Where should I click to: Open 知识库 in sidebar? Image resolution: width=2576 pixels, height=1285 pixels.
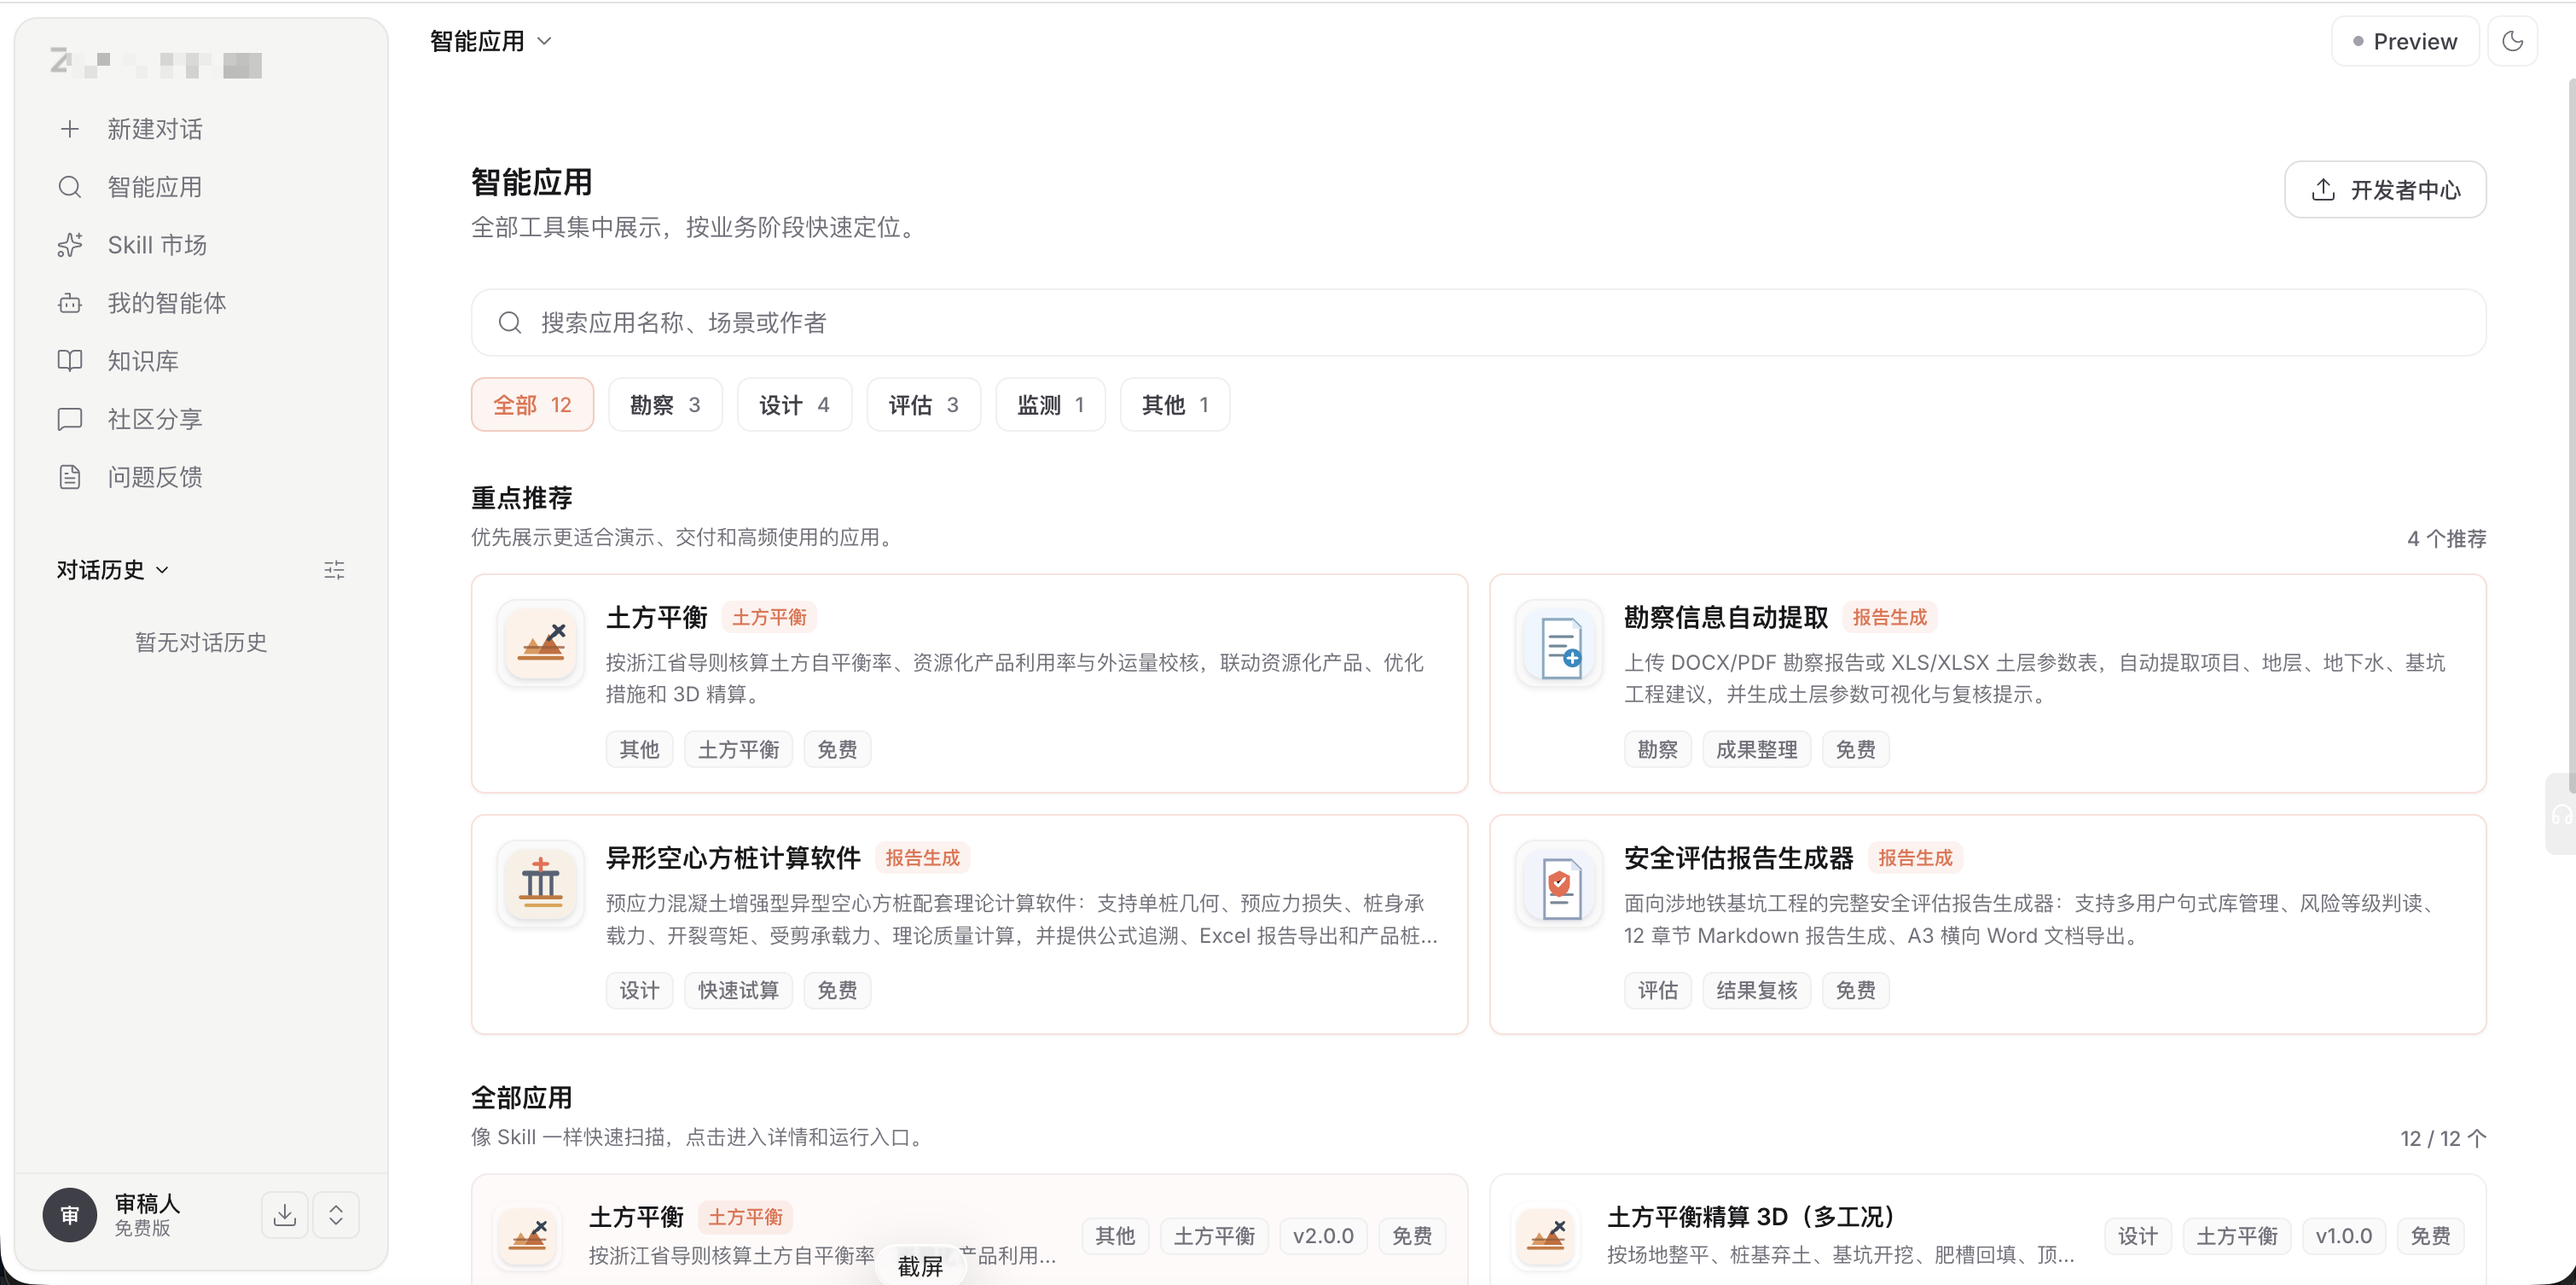202,361
